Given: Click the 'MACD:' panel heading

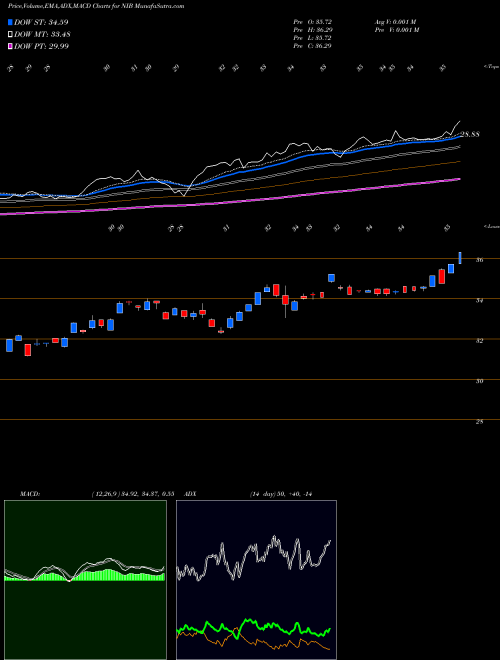Looking at the screenshot, I should tap(30, 494).
